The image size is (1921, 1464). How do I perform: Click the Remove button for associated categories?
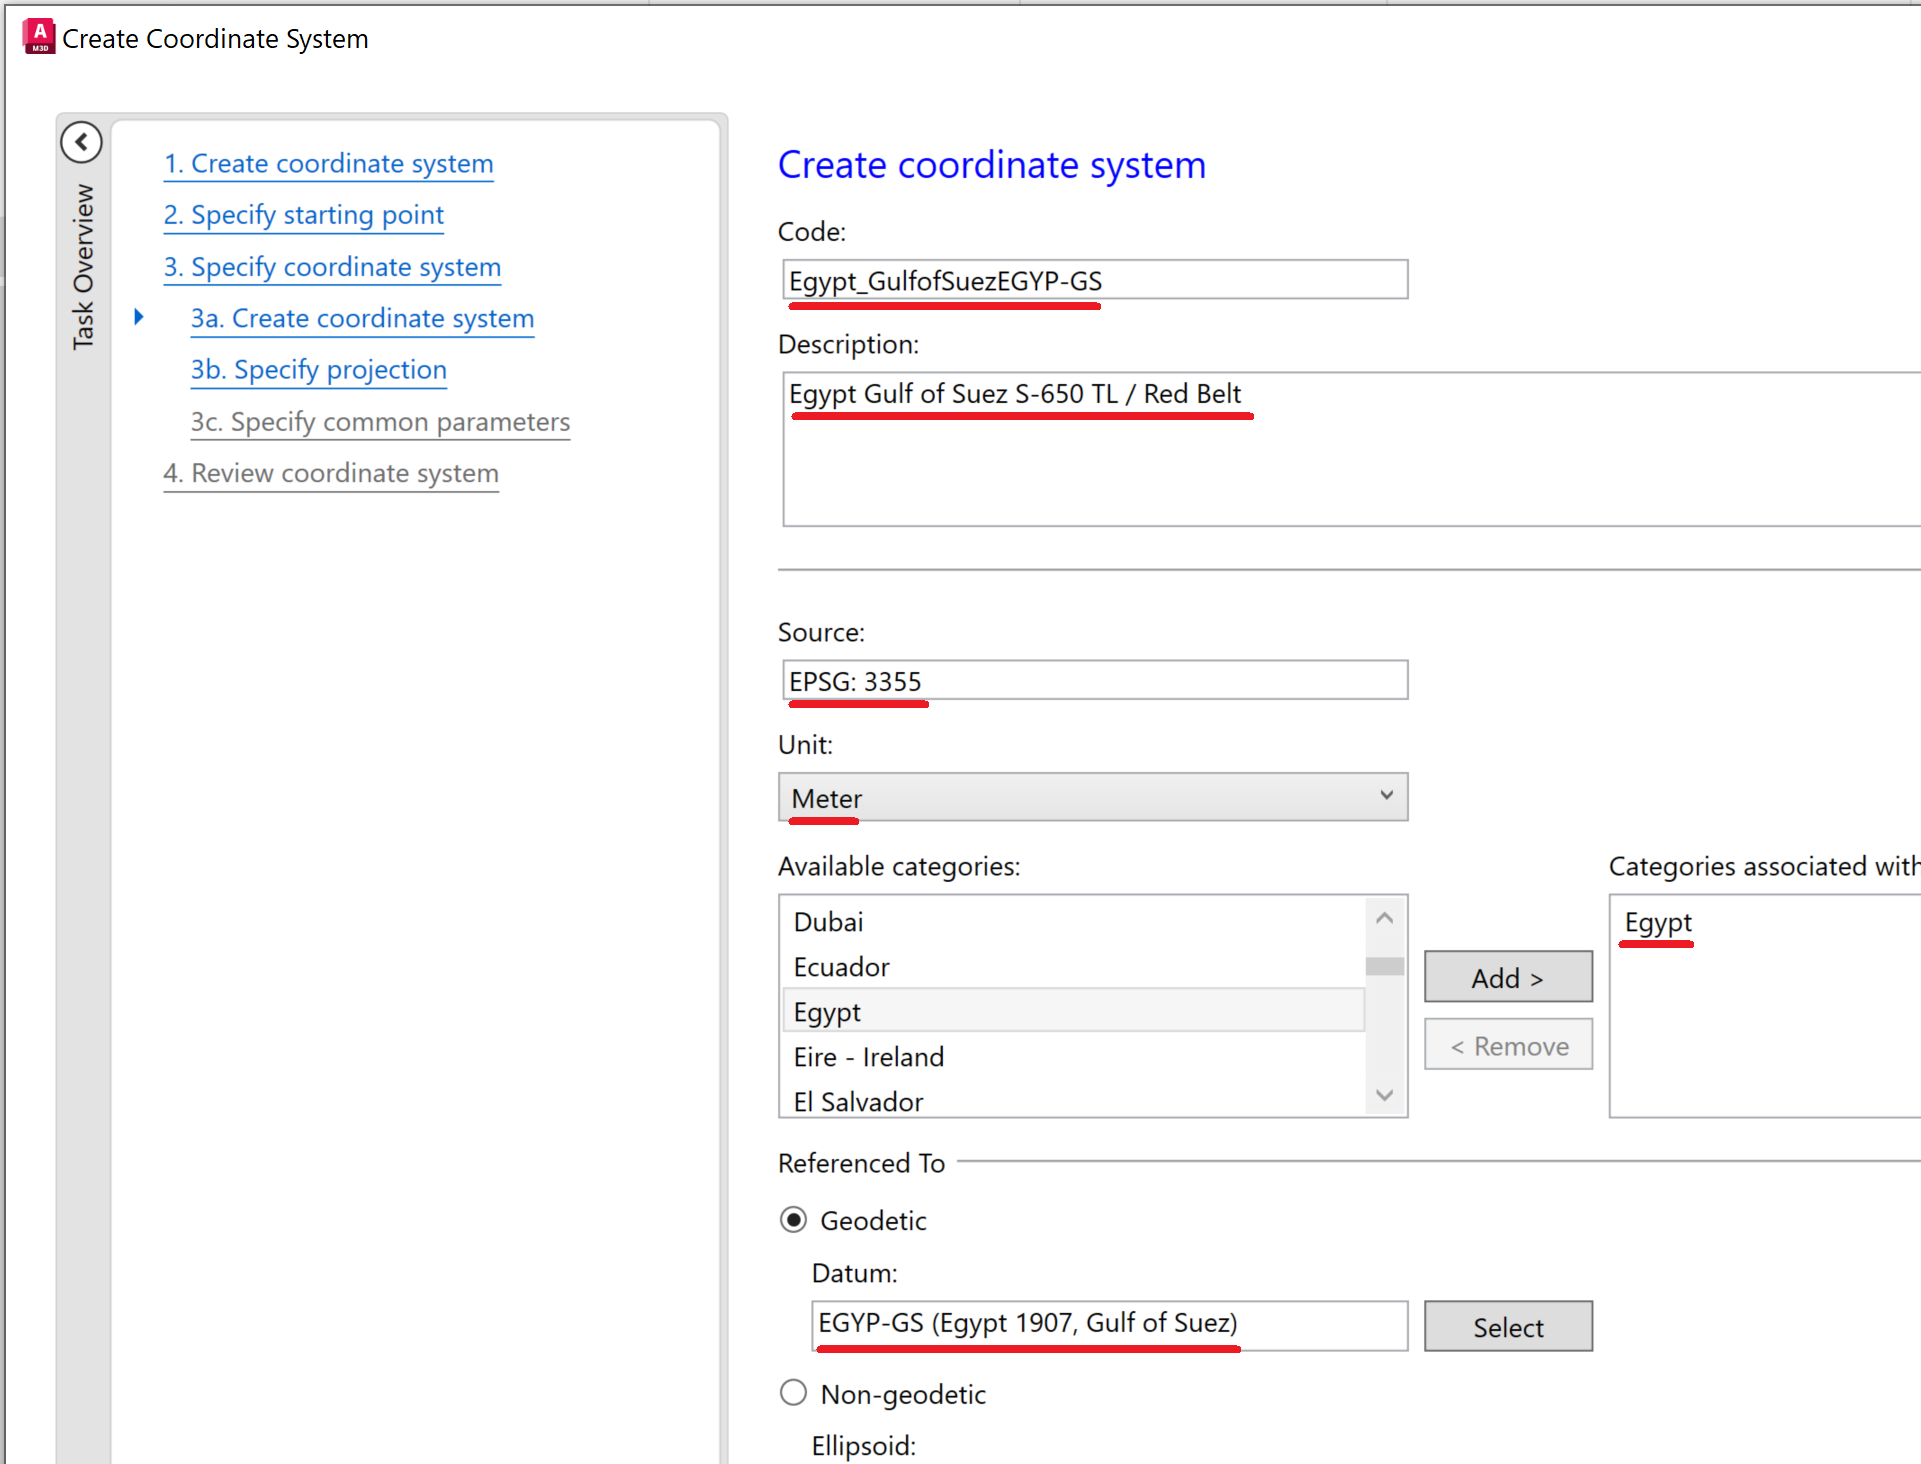1507,1044
